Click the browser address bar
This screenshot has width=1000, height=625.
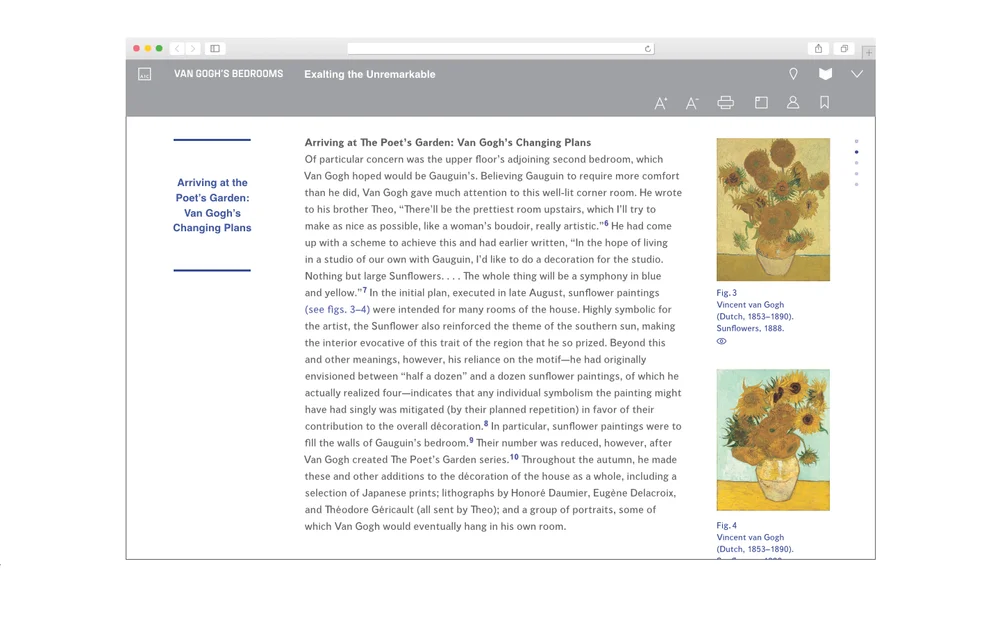(501, 48)
